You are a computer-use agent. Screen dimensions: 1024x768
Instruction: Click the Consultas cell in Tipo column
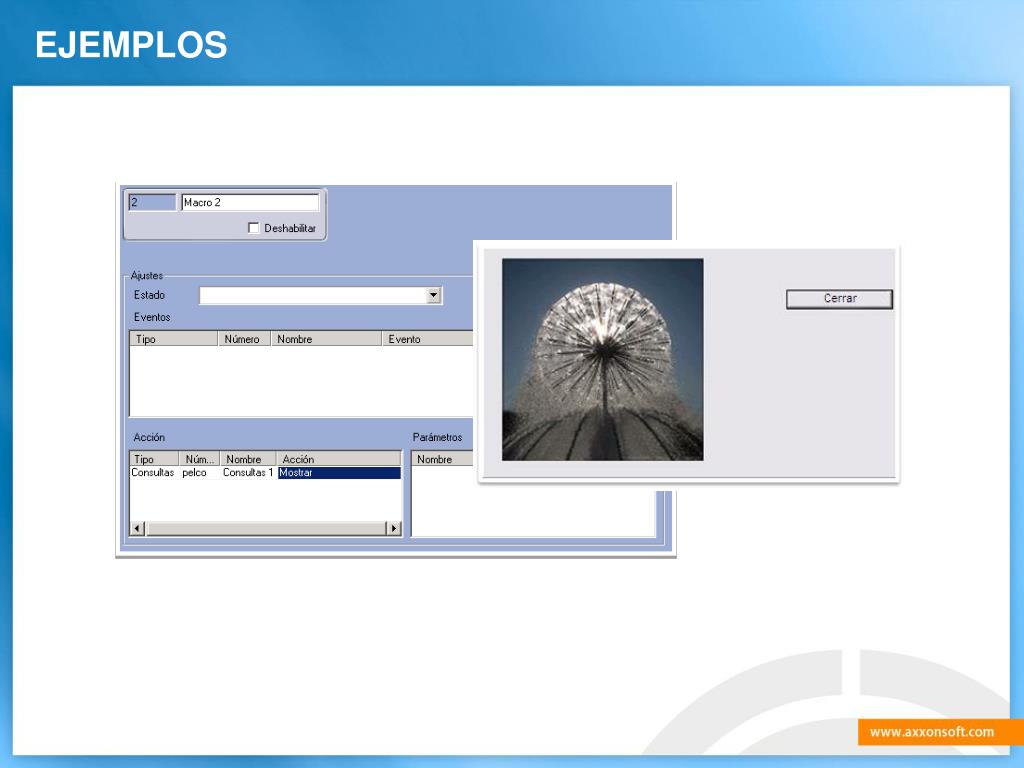pos(153,473)
